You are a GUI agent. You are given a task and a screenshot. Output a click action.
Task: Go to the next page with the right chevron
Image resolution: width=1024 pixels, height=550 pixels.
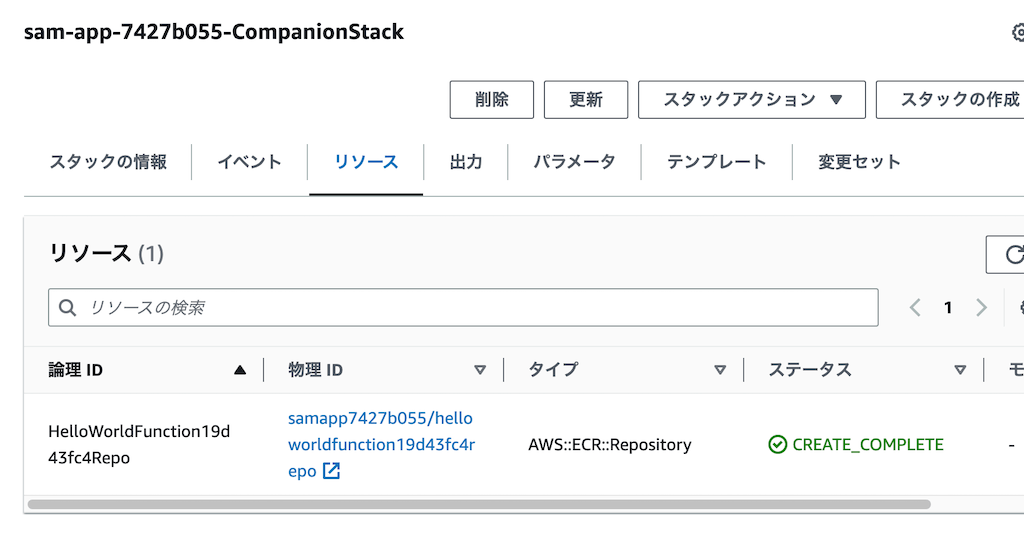click(981, 308)
